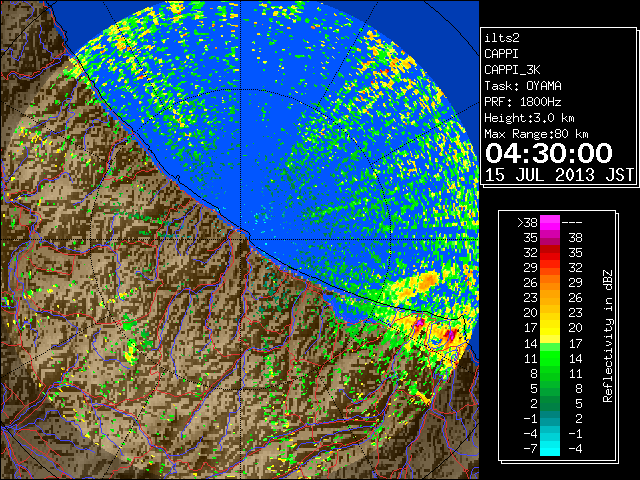The image size is (640, 480).
Task: Click the 'Height:3.0 km' value
Action: (x=529, y=118)
